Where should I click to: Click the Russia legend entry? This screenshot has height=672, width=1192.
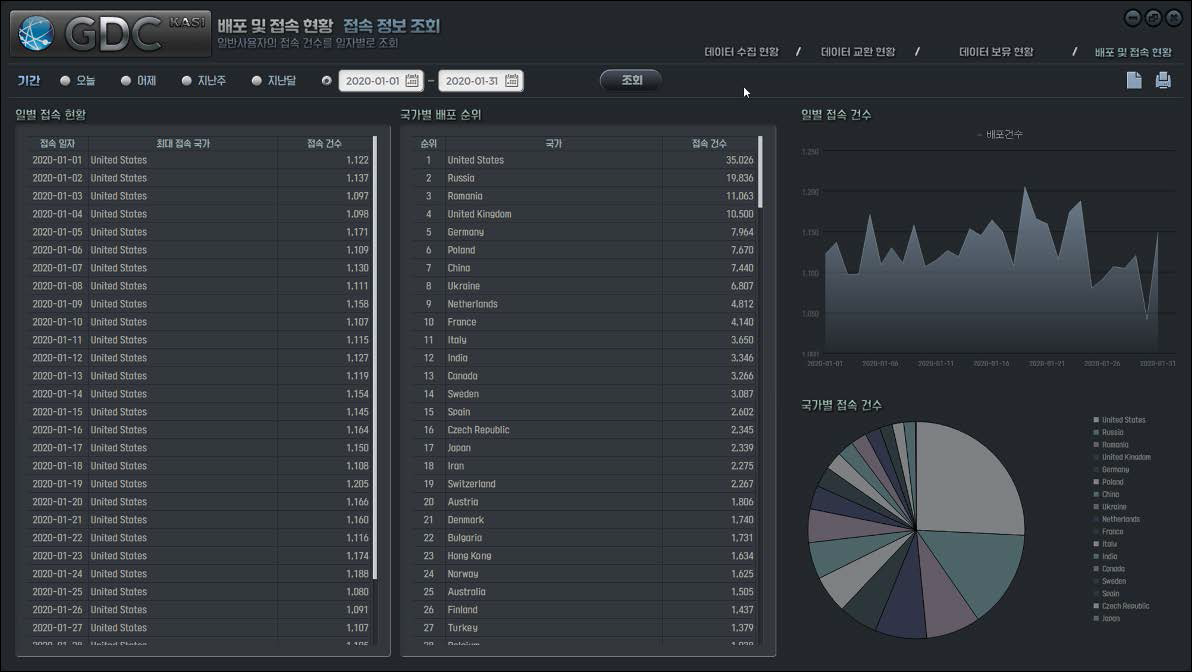click(x=1108, y=432)
